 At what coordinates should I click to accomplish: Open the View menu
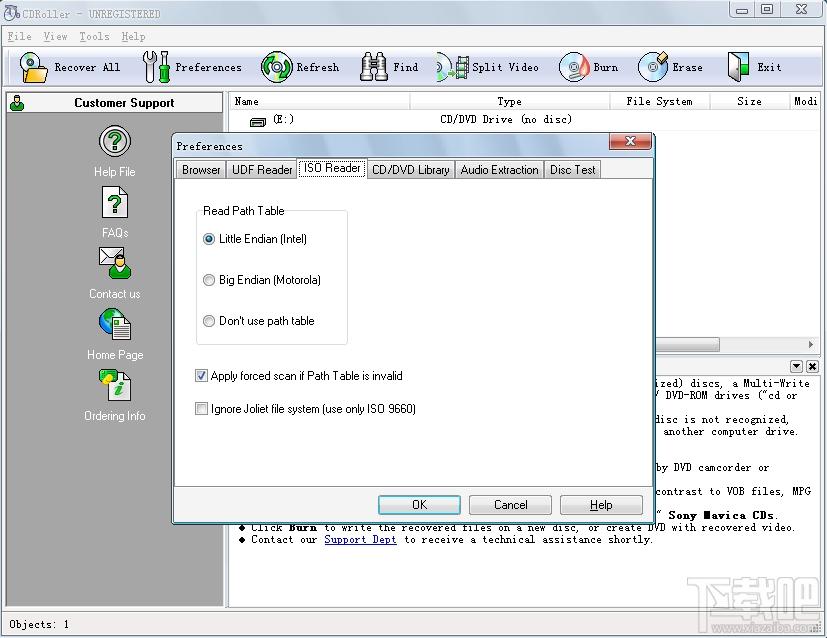tap(55, 36)
